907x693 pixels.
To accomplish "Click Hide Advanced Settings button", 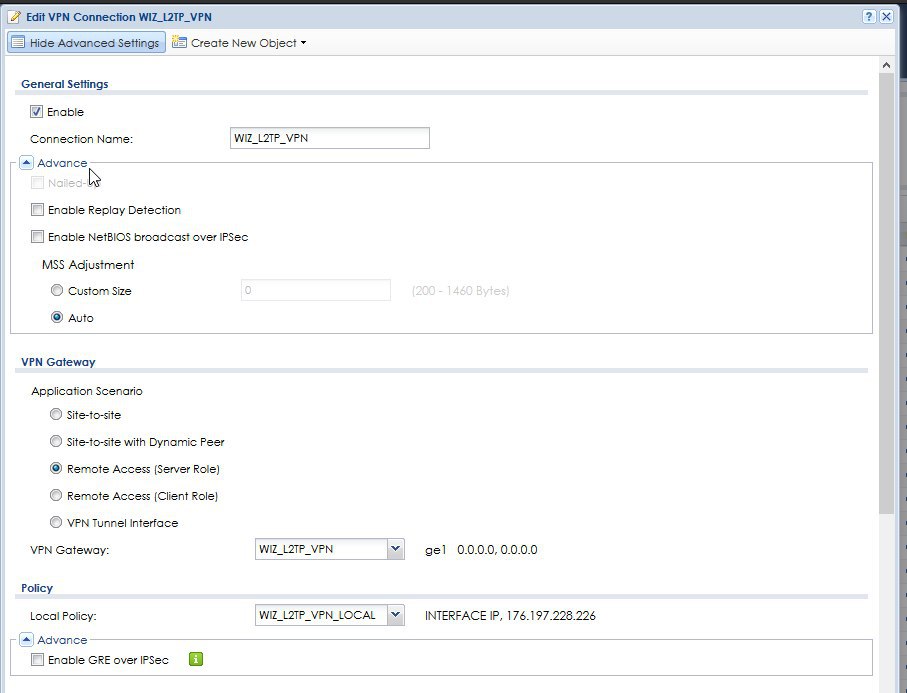I will coord(86,43).
